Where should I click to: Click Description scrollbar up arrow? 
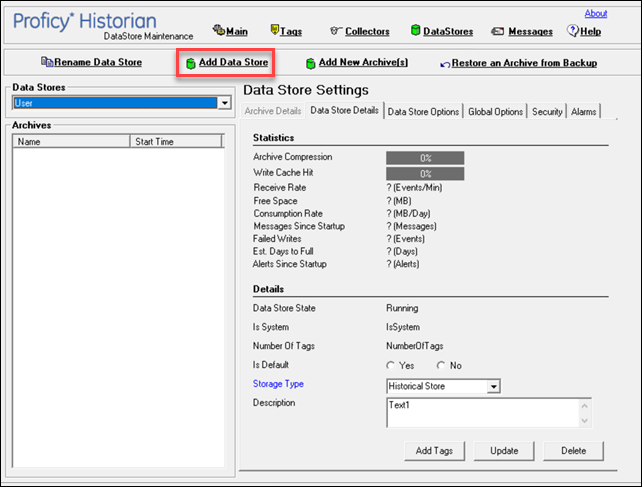click(585, 406)
